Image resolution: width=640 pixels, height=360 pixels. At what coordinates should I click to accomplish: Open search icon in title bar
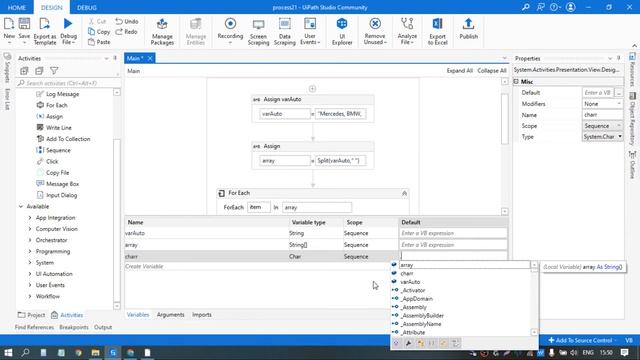526,7
